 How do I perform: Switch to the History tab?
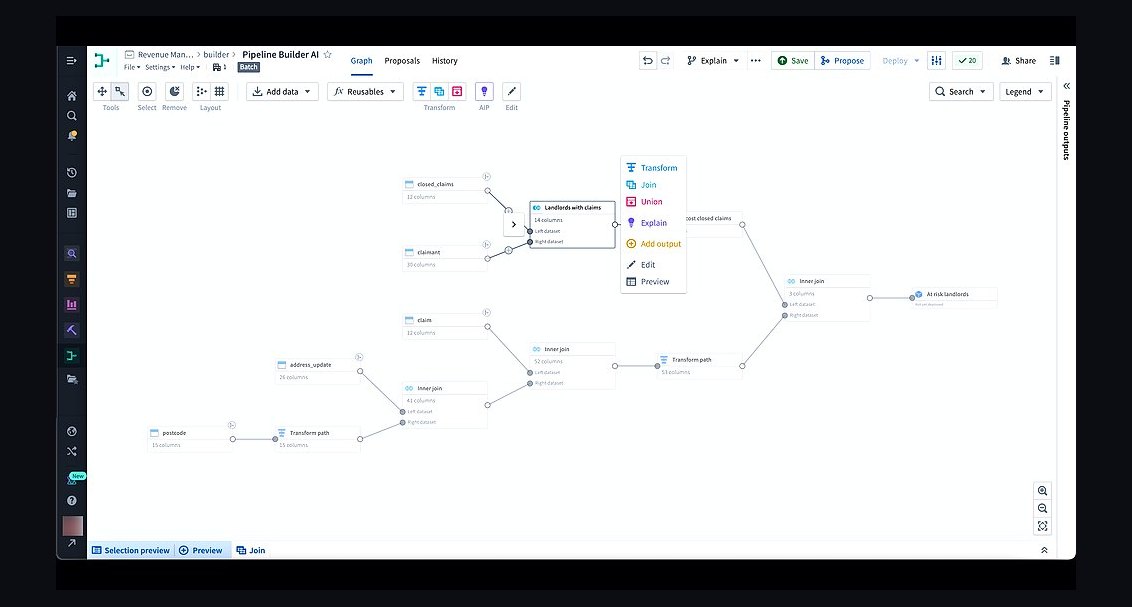(445, 61)
